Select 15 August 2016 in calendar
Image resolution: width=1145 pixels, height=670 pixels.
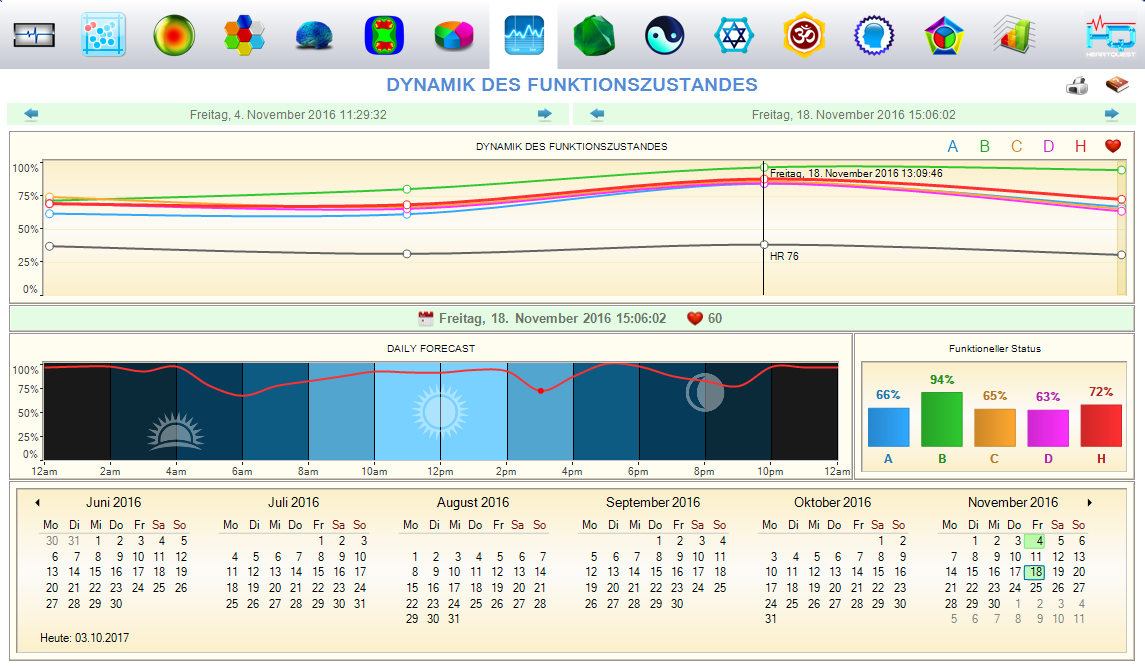[413, 588]
